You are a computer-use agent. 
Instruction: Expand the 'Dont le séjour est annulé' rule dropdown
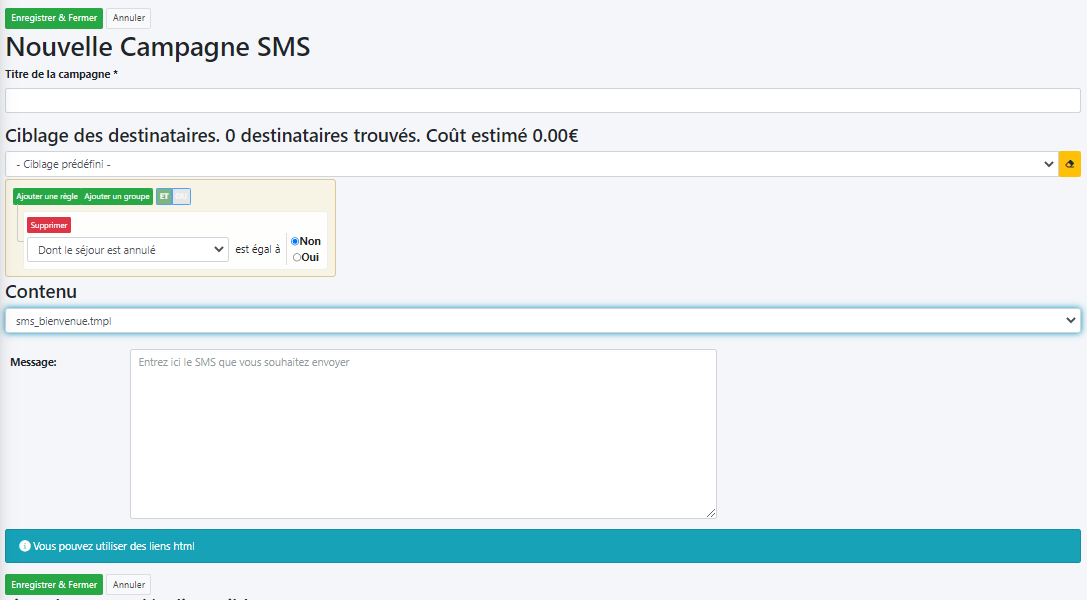coord(127,250)
